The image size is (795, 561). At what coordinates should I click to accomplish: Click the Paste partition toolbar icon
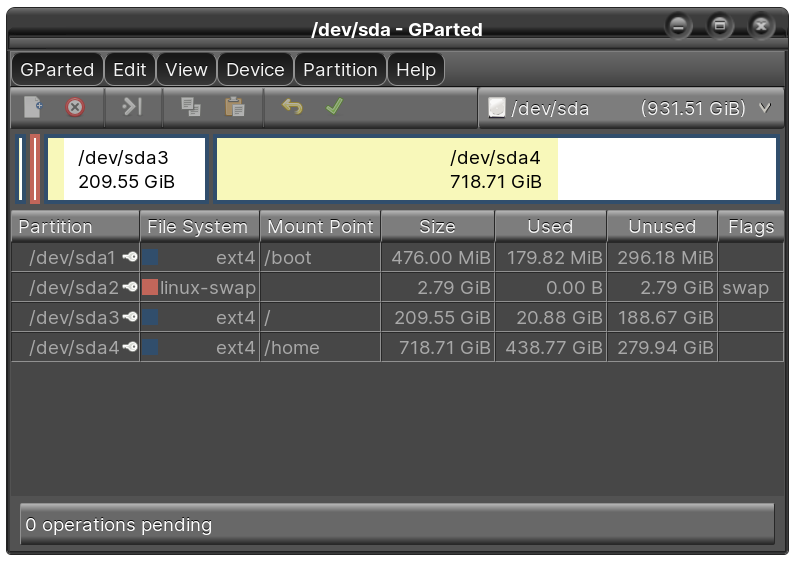point(235,107)
